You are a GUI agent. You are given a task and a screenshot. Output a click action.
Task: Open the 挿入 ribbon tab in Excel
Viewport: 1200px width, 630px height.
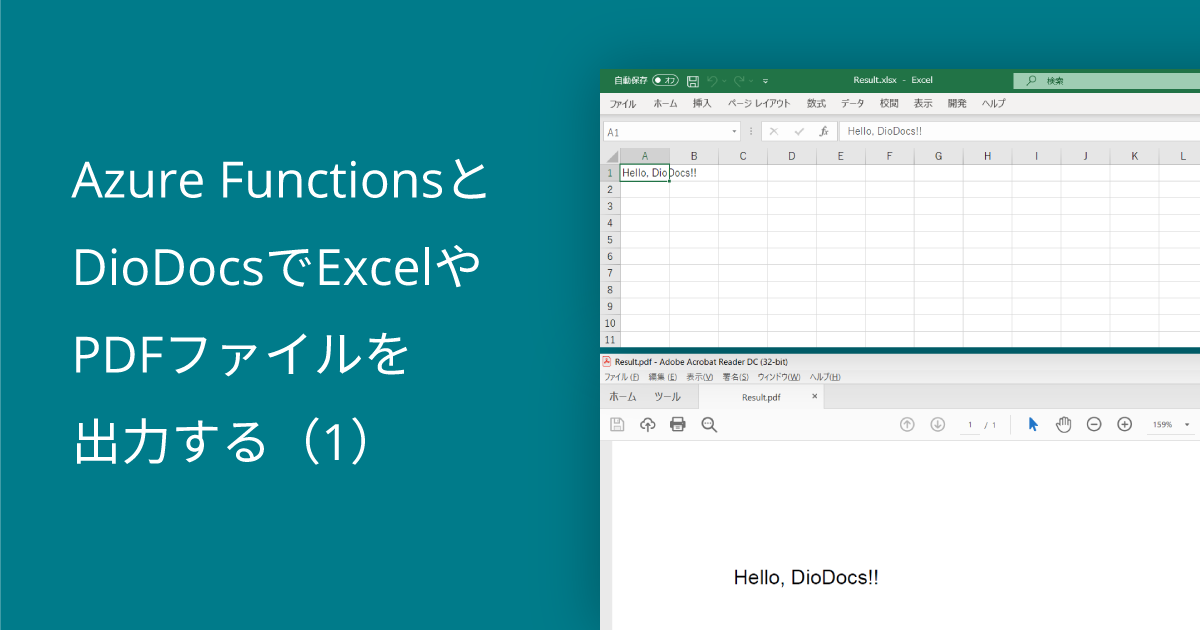(702, 104)
